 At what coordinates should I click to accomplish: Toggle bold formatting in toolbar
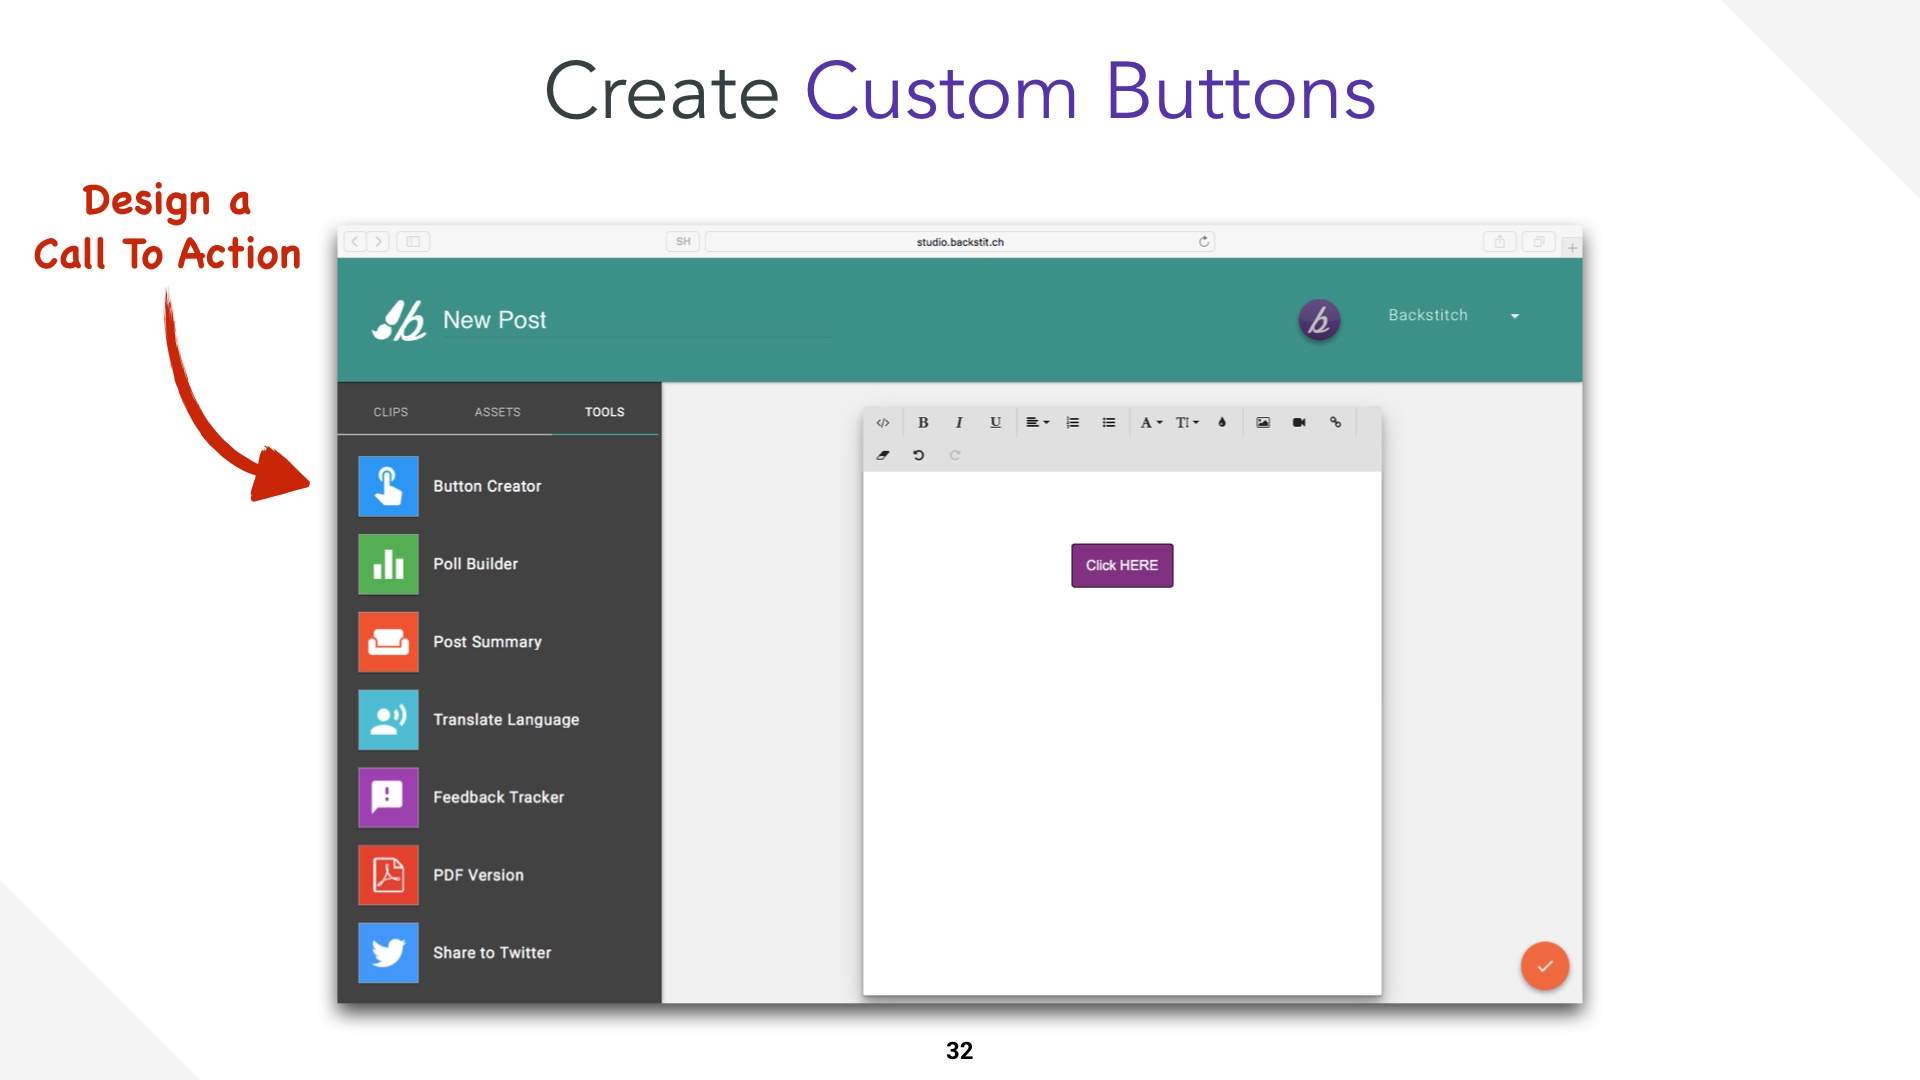coord(923,422)
